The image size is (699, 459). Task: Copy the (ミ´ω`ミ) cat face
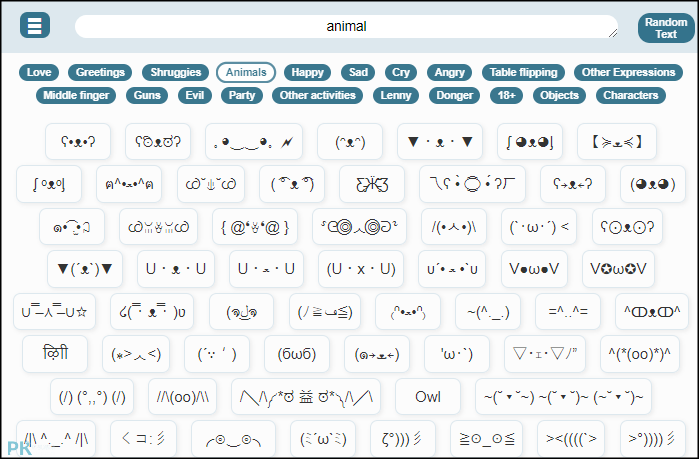[x=323, y=439]
